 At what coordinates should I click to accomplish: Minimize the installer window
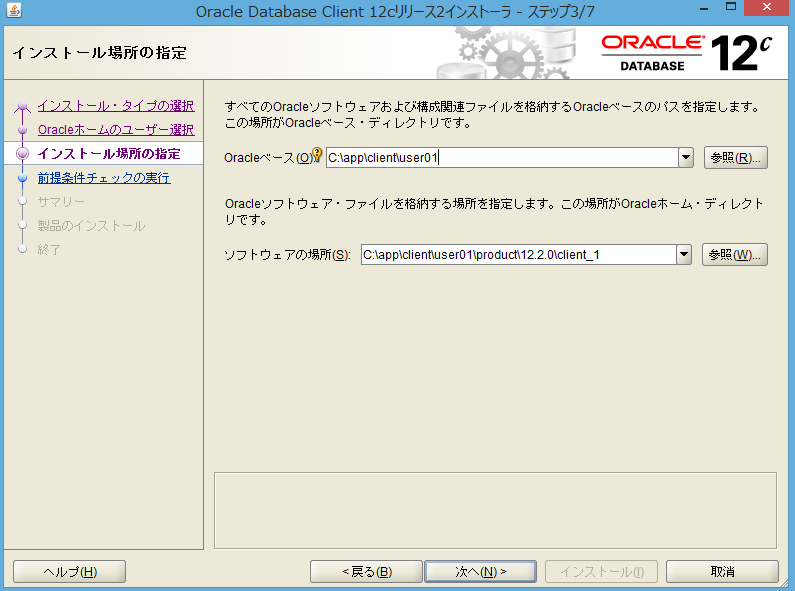coord(704,9)
